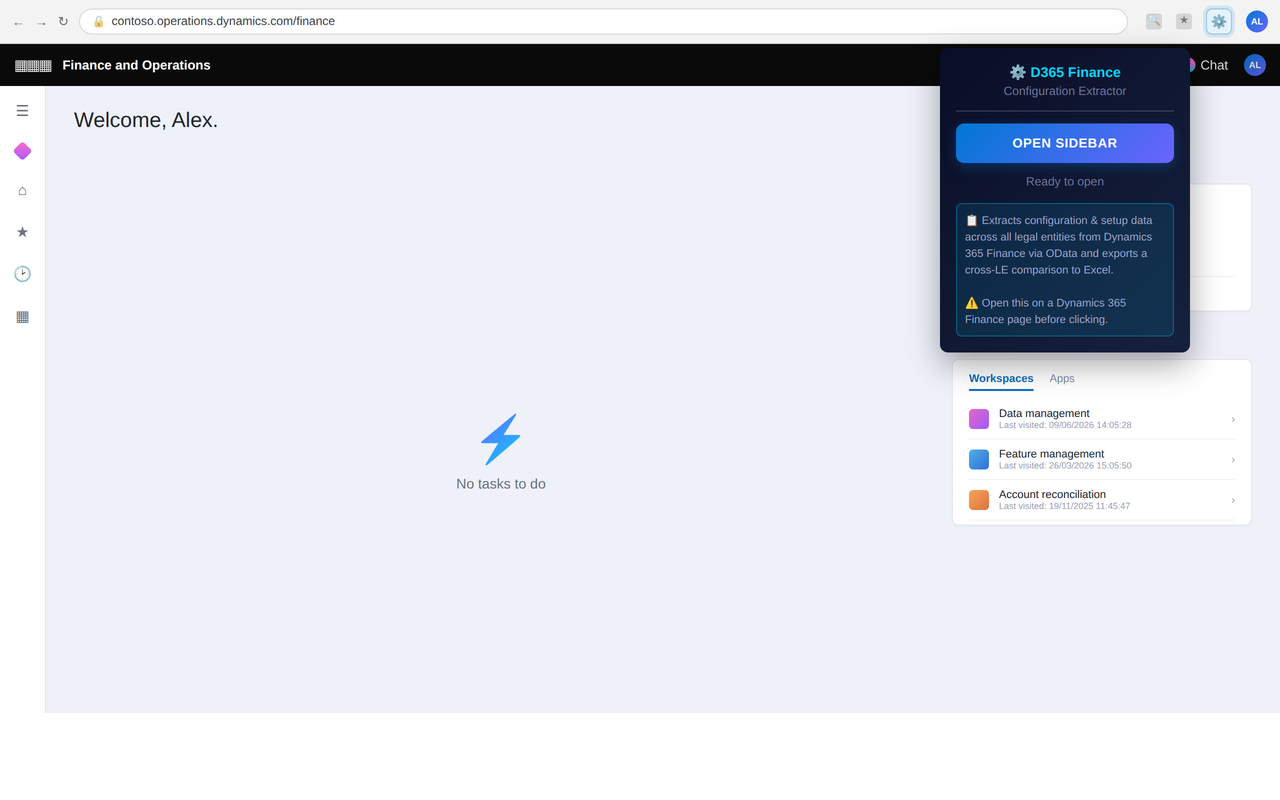Open the Feature management workspace

coord(1102,459)
